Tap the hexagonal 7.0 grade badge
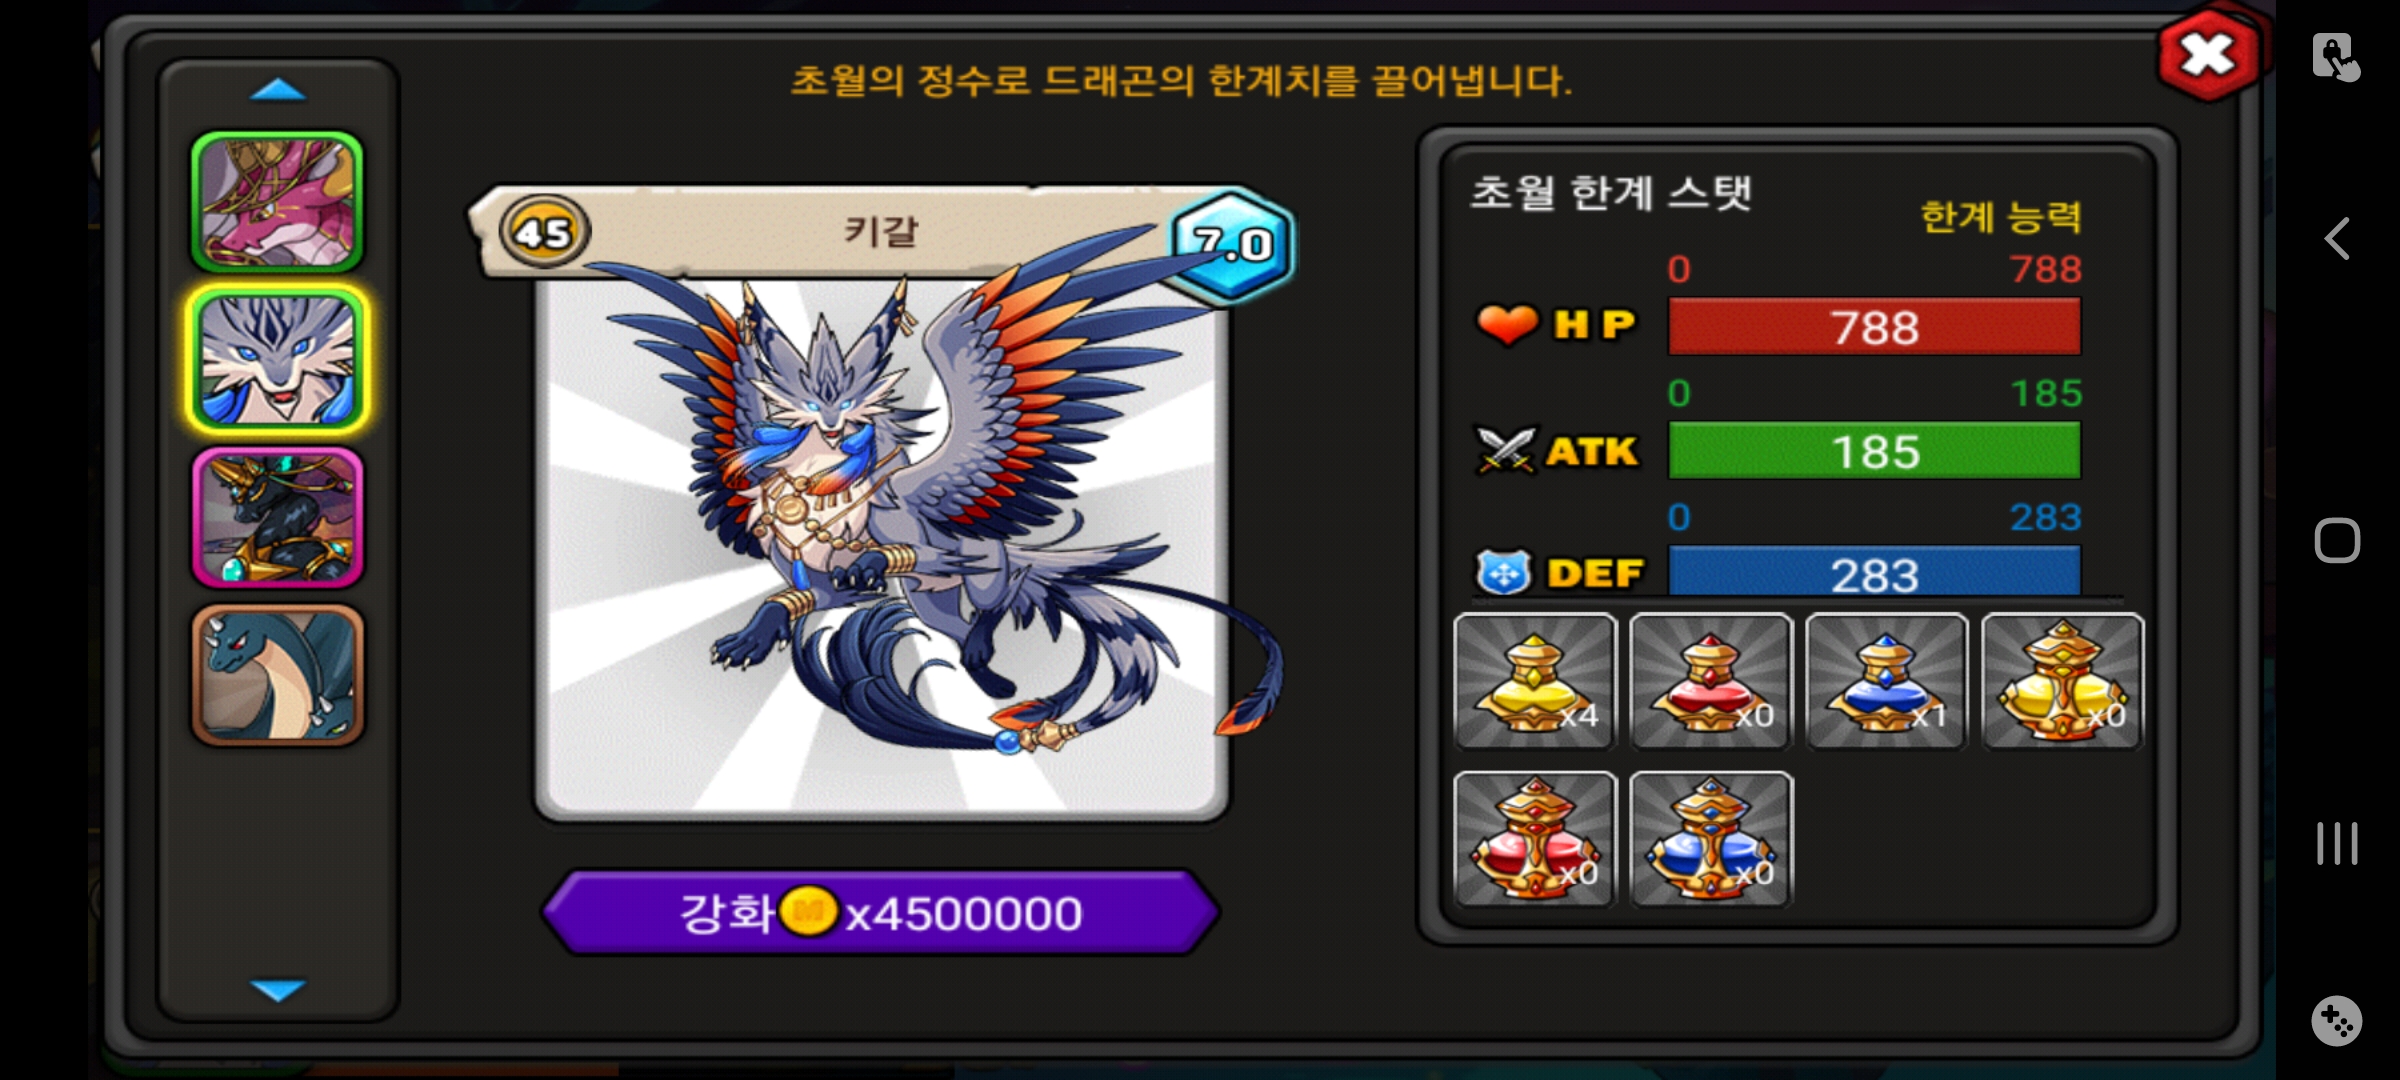The image size is (2400, 1080). (1233, 243)
